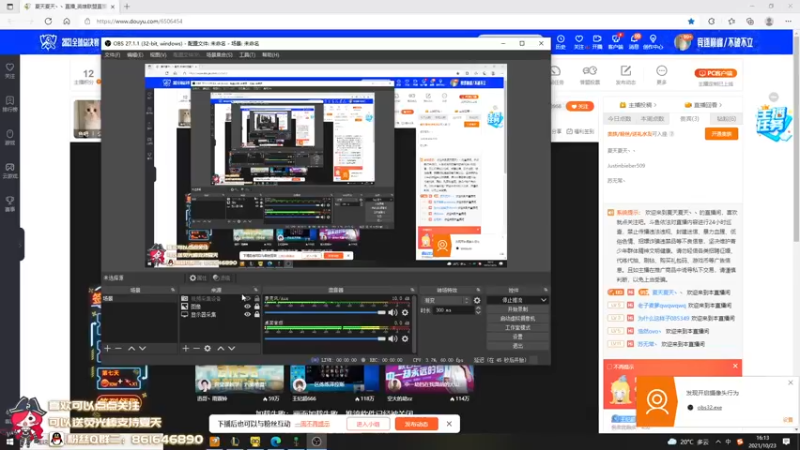Toggle visibility of the video capture device source

(247, 298)
